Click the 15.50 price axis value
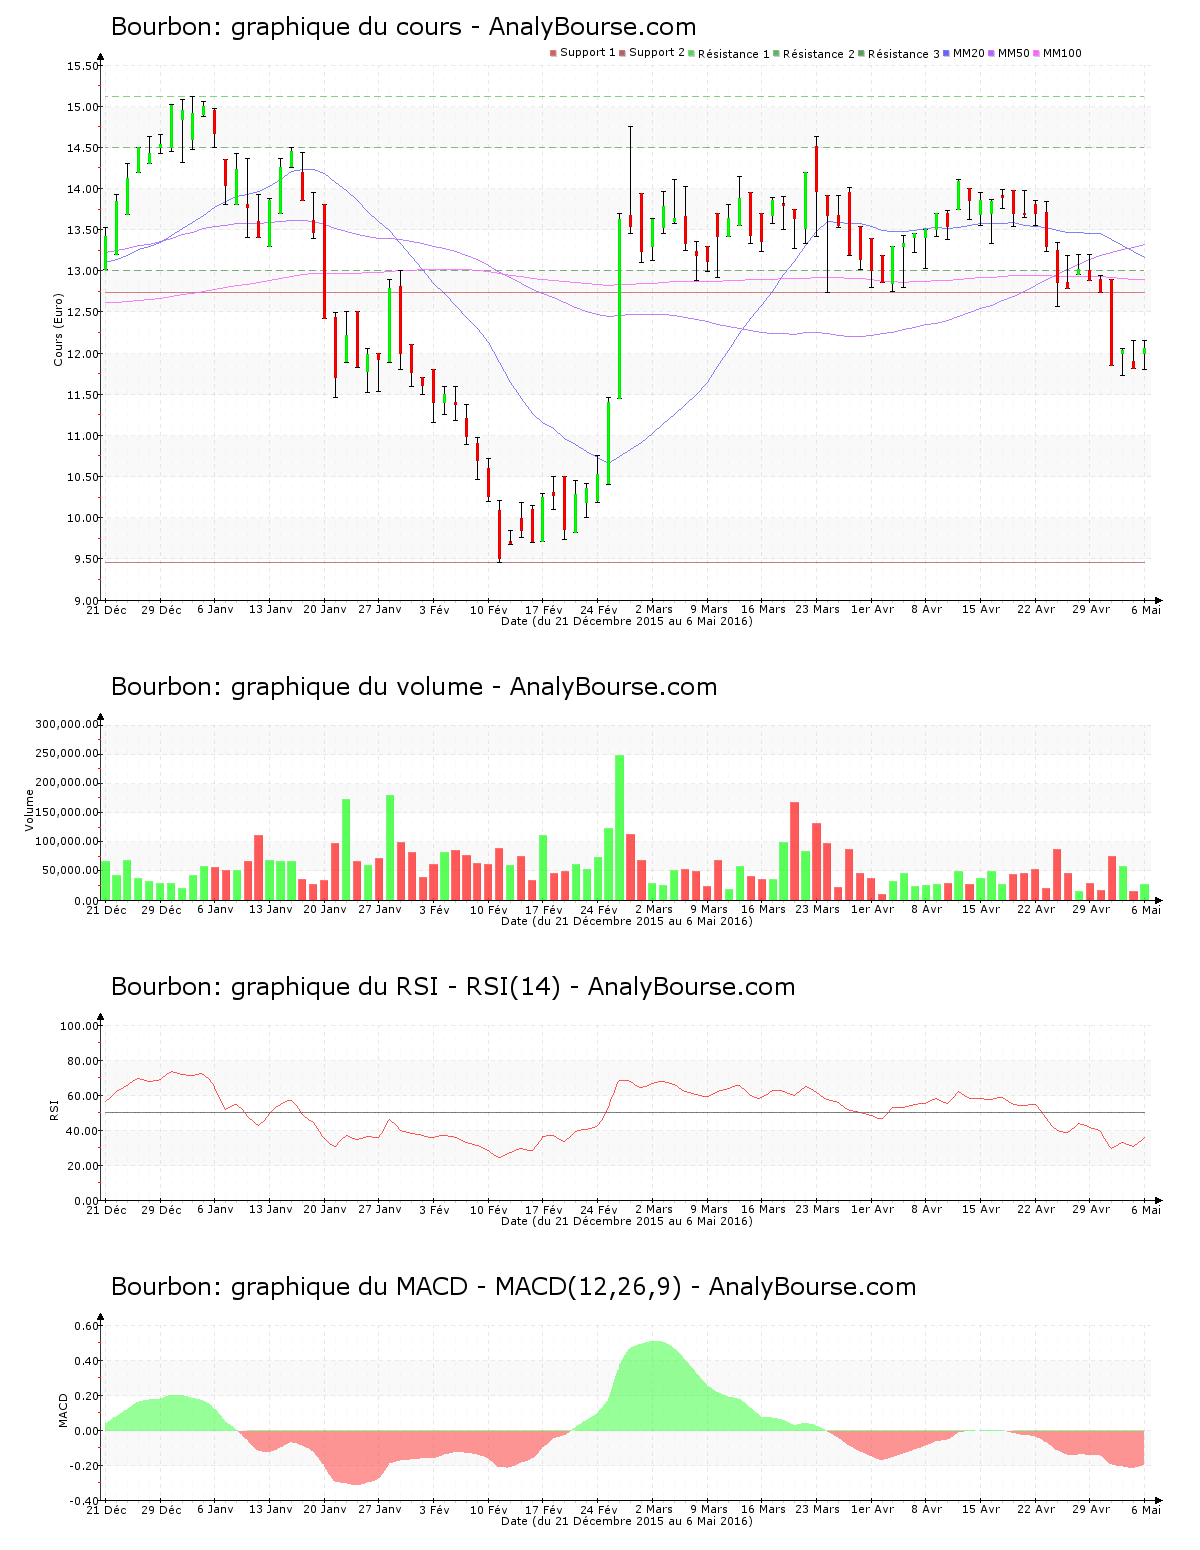 83,66
